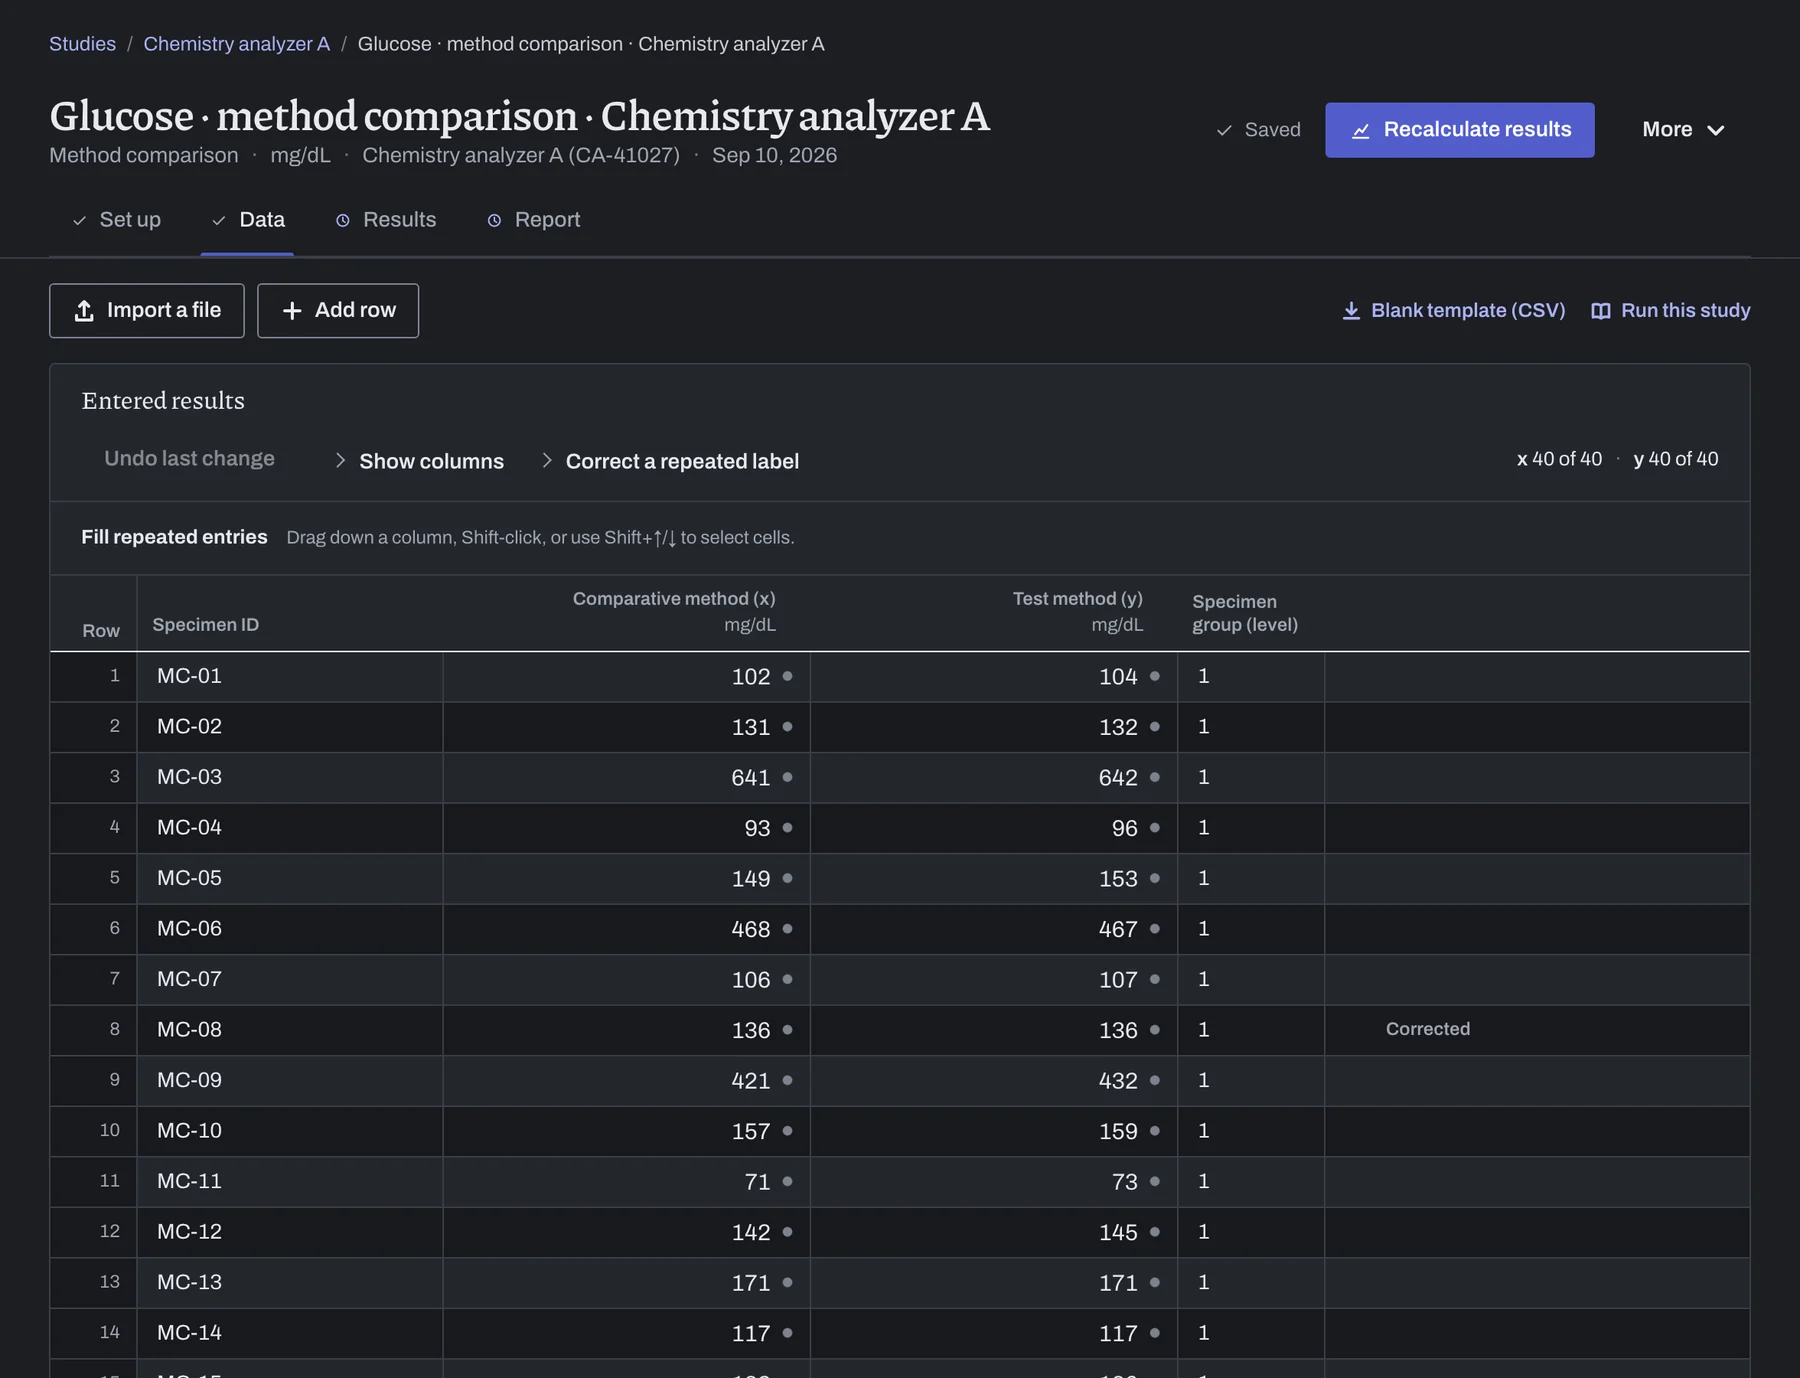This screenshot has width=1800, height=1378.
Task: Click the book icon beside Run this study
Action: coord(1601,311)
